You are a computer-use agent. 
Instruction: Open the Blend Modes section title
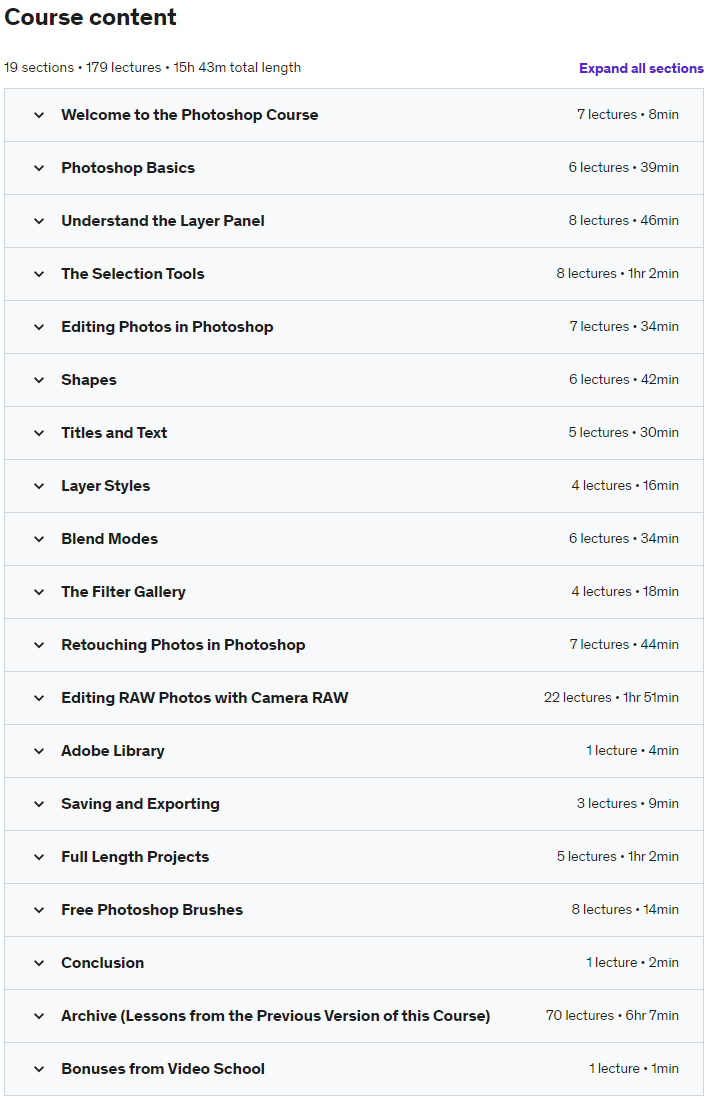point(109,539)
